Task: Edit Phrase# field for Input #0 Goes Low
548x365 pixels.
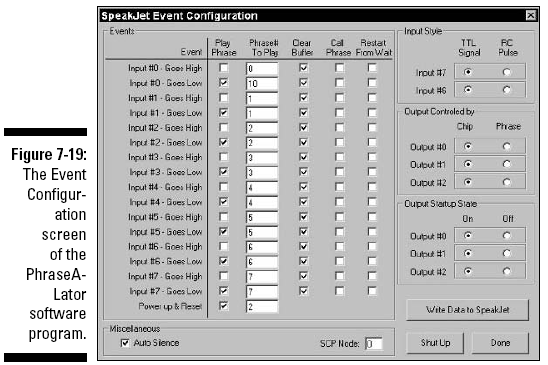Action: (x=262, y=84)
